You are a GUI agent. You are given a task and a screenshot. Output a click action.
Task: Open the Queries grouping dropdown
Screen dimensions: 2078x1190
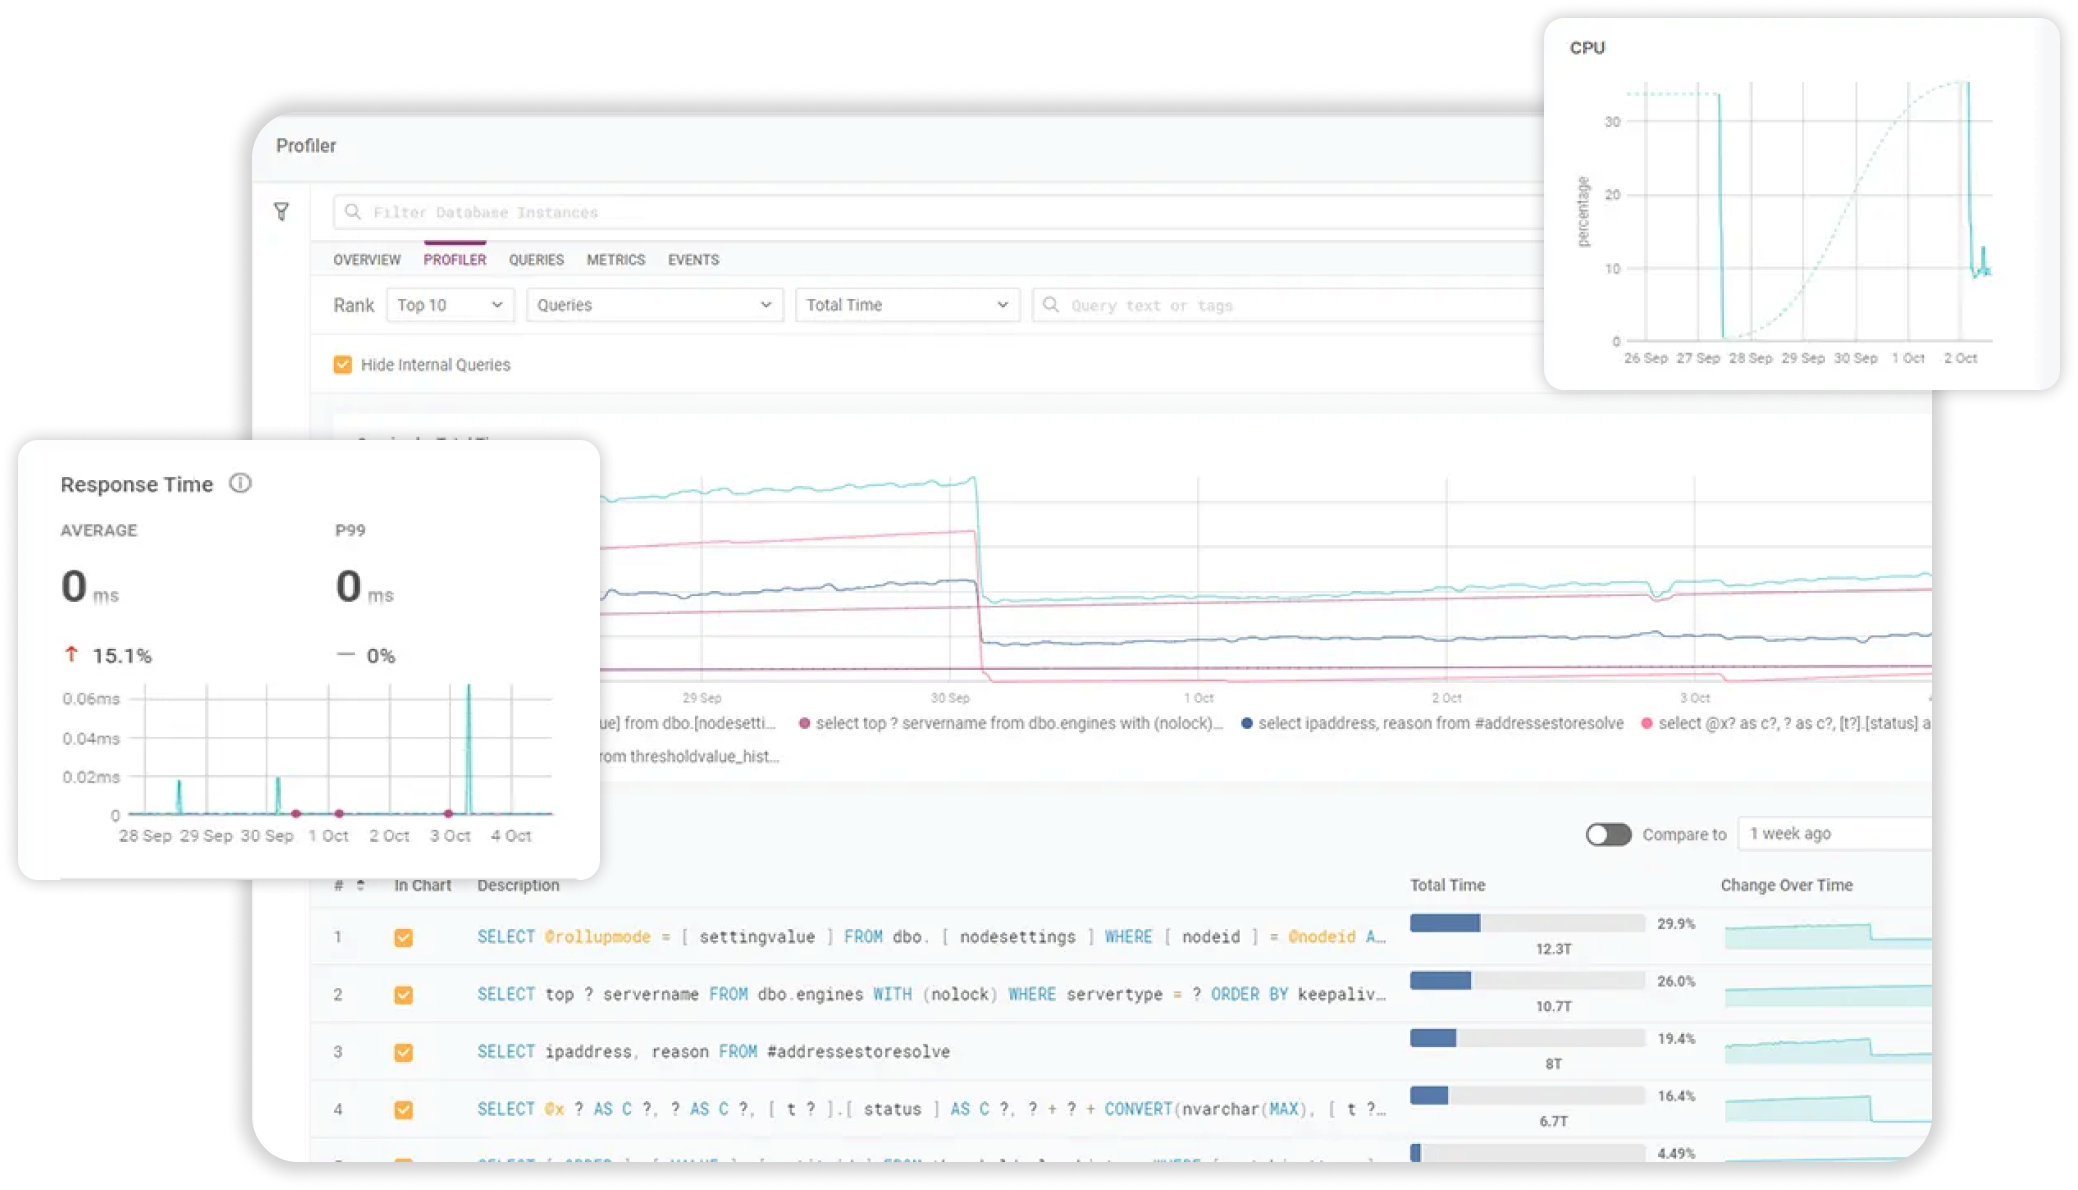[x=654, y=305]
